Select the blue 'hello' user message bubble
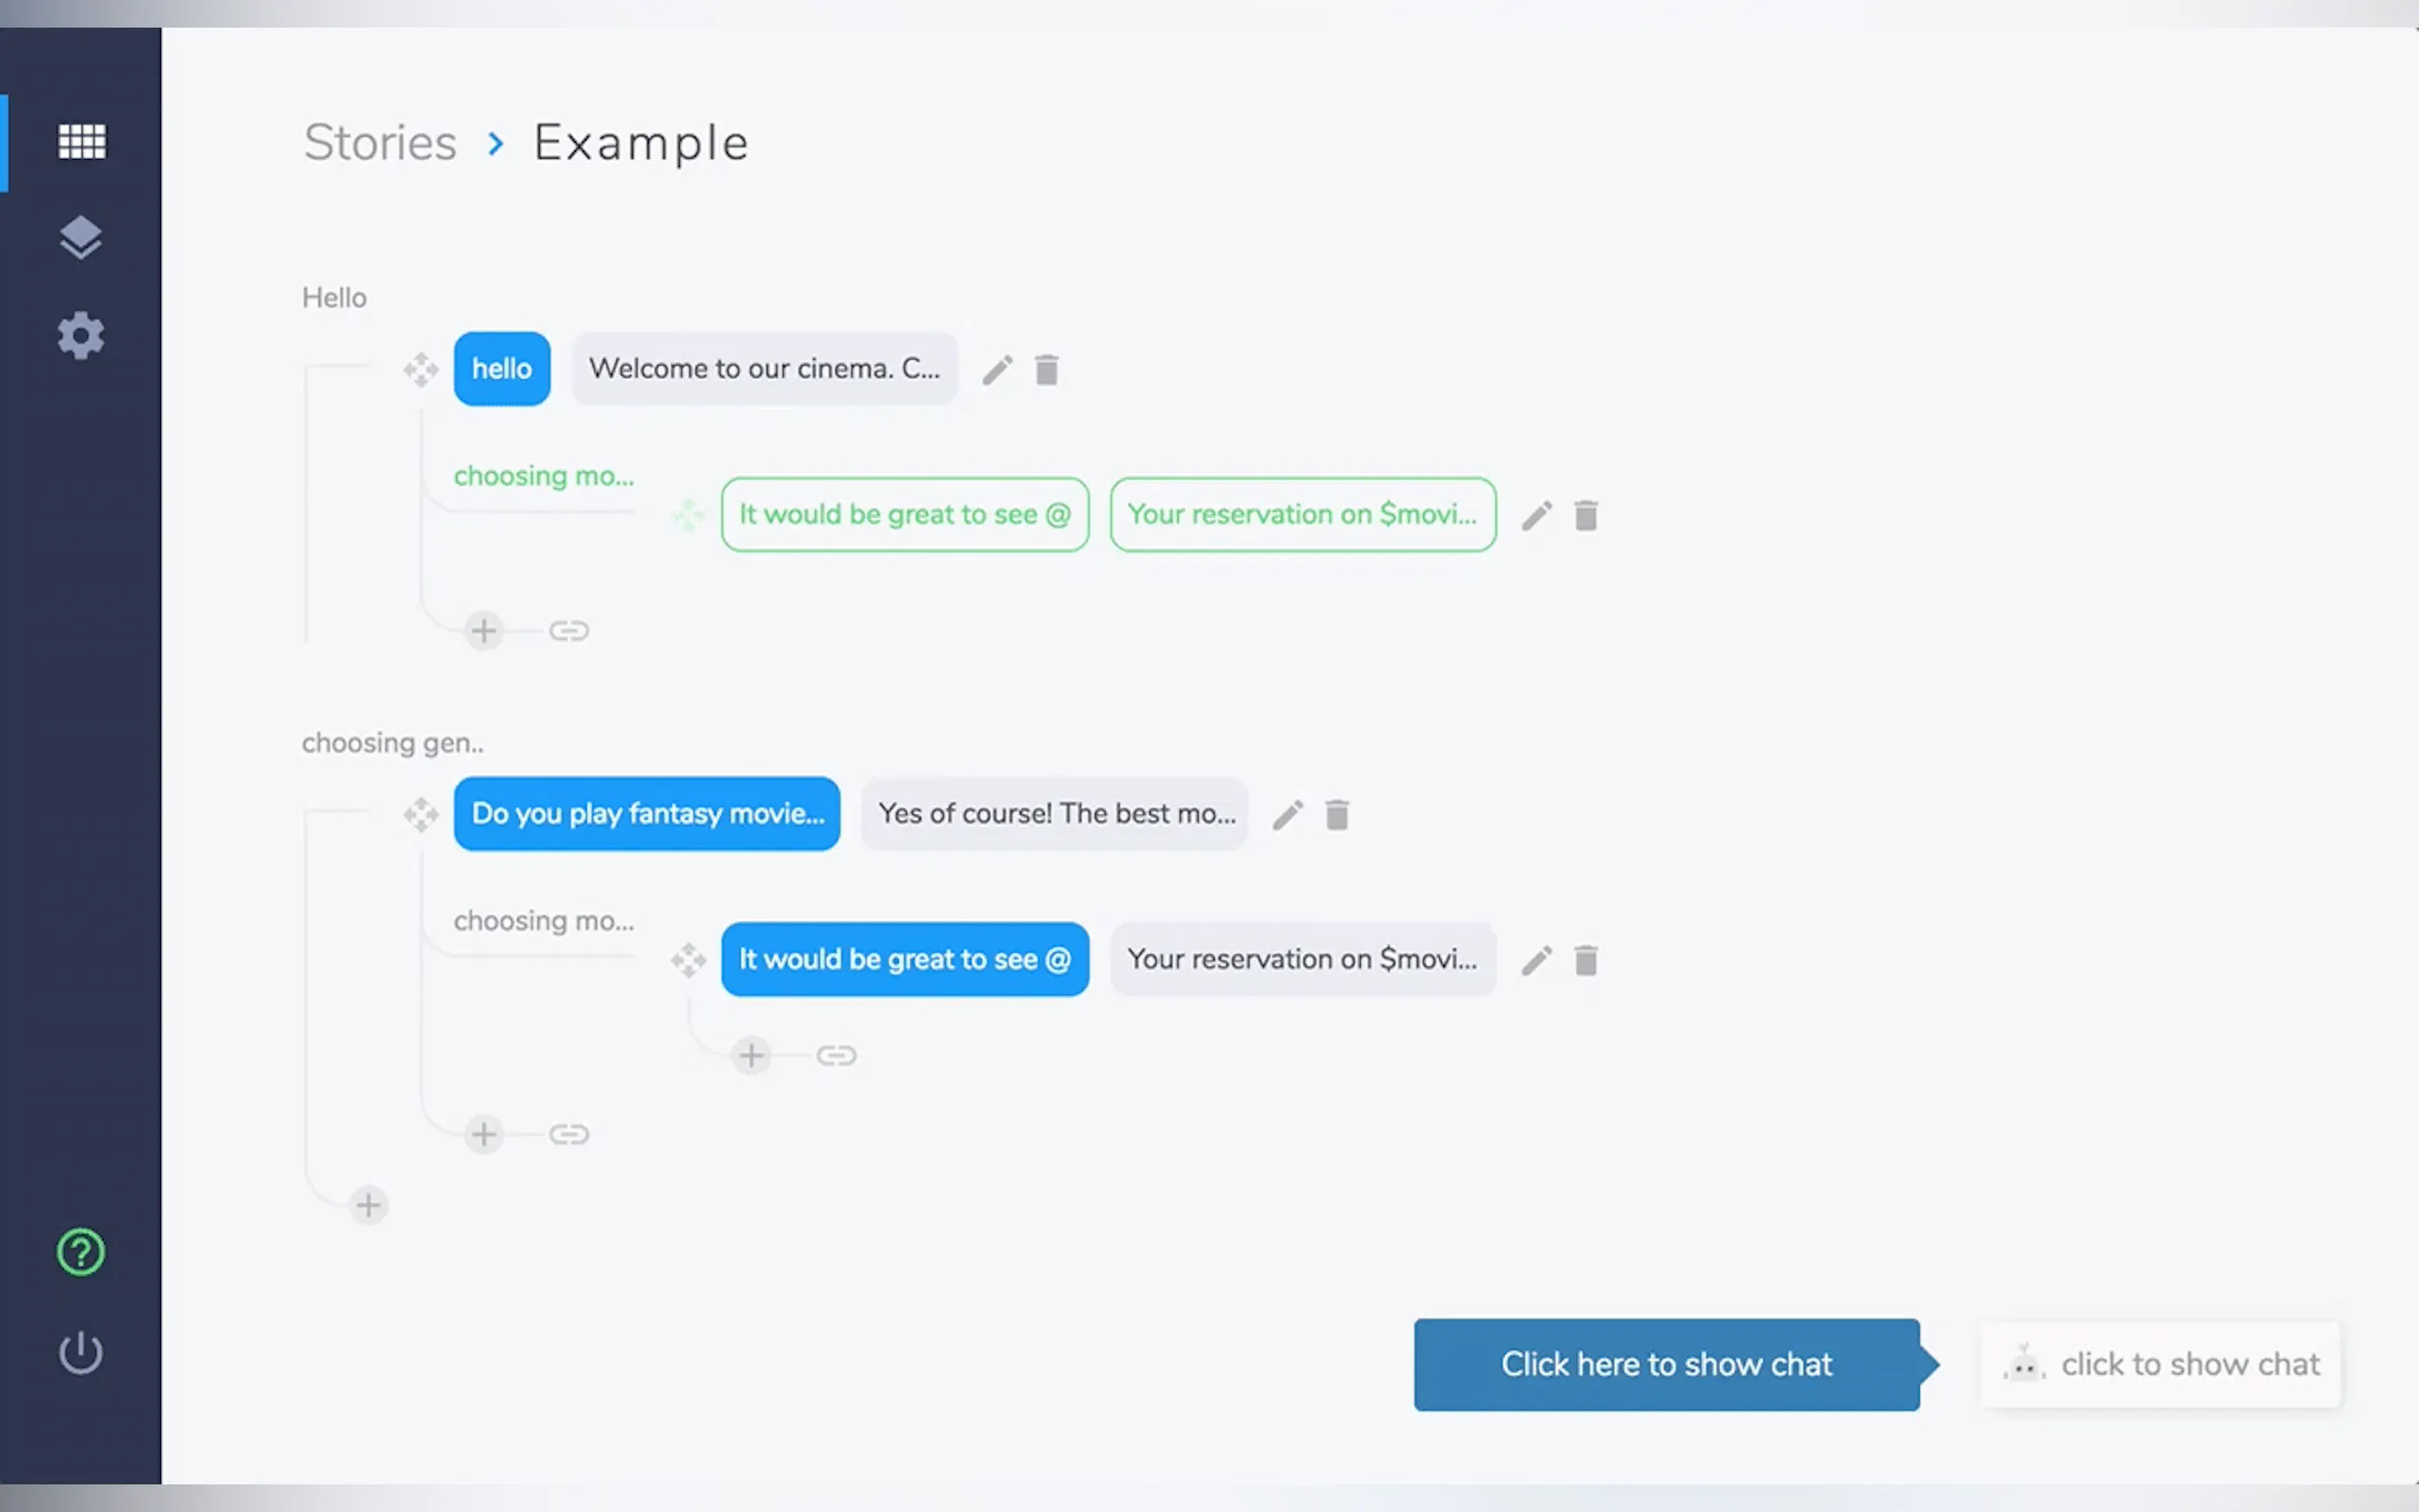This screenshot has width=2419, height=1512. click(501, 369)
